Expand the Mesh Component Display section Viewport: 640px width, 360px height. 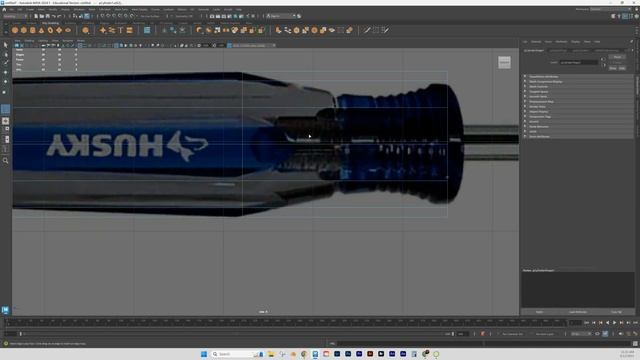pyautogui.click(x=578, y=82)
